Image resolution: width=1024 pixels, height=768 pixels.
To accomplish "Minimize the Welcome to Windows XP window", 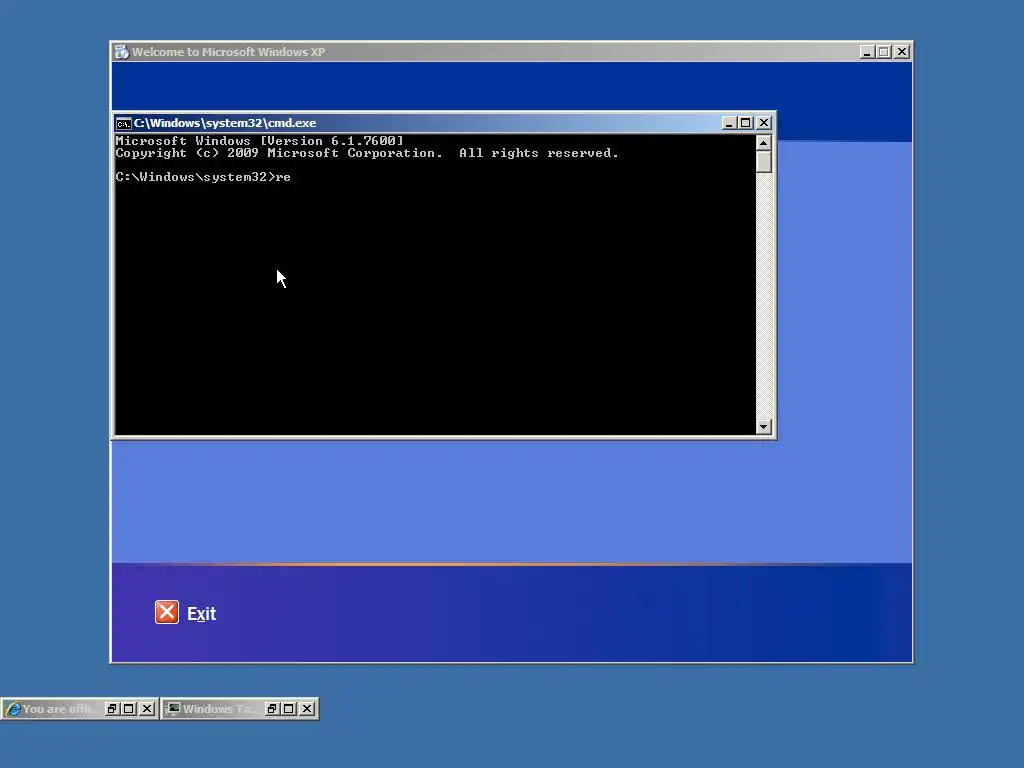I will tap(867, 52).
